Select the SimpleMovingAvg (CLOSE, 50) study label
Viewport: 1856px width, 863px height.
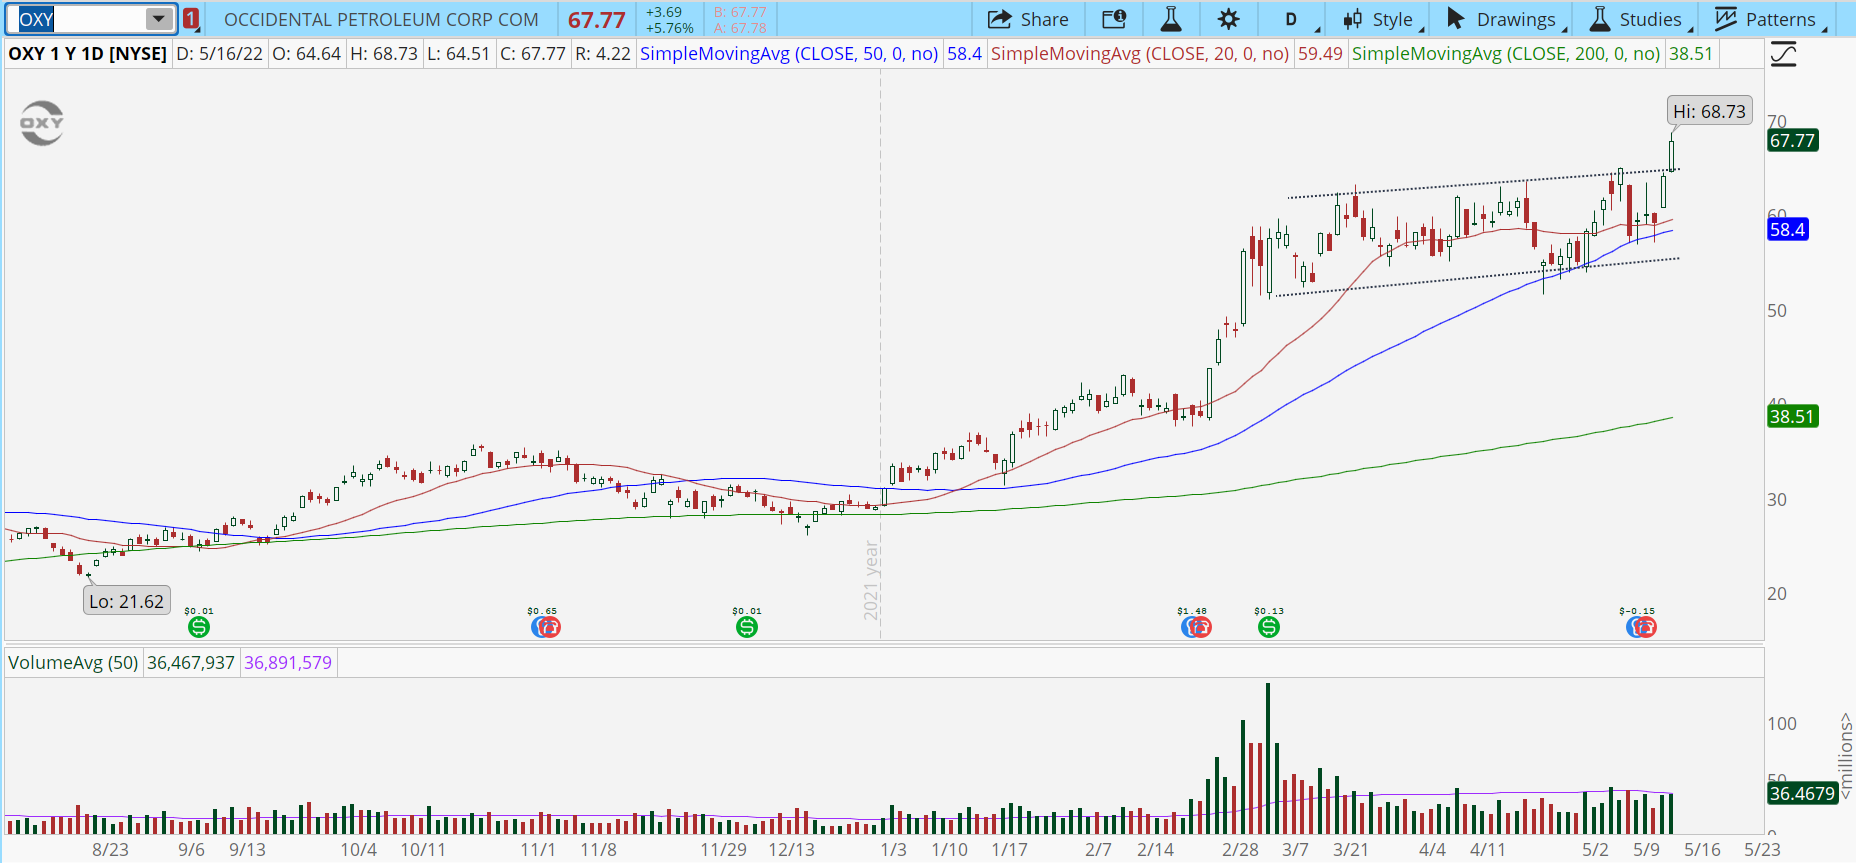(789, 54)
